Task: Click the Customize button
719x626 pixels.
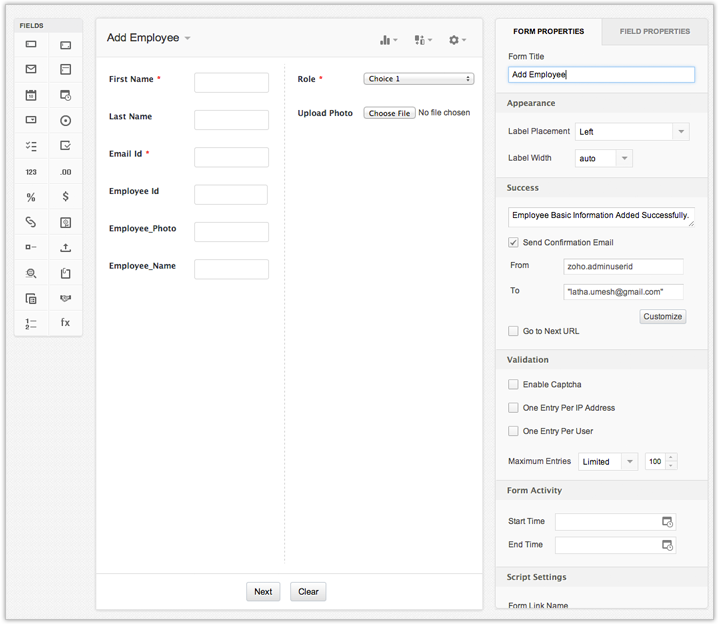Action: (x=662, y=316)
